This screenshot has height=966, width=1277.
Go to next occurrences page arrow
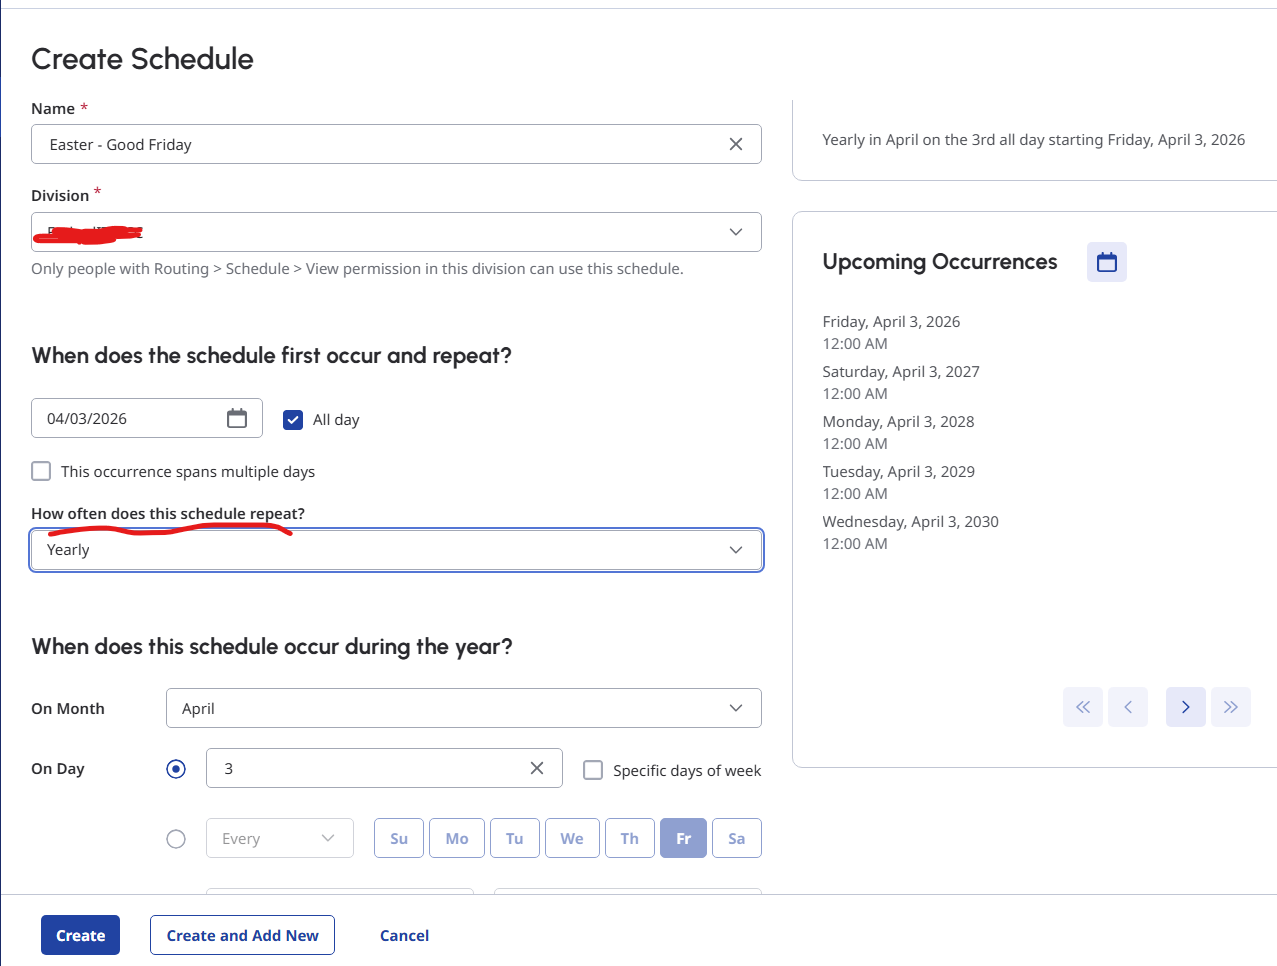click(x=1185, y=707)
